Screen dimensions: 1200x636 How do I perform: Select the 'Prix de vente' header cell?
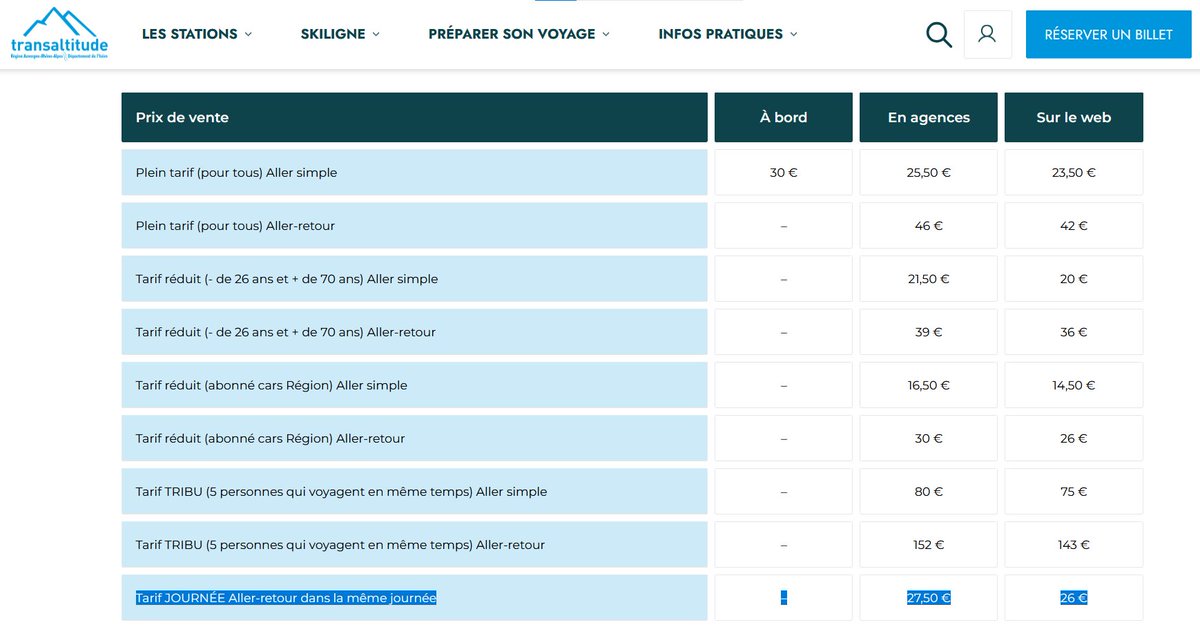pos(414,117)
